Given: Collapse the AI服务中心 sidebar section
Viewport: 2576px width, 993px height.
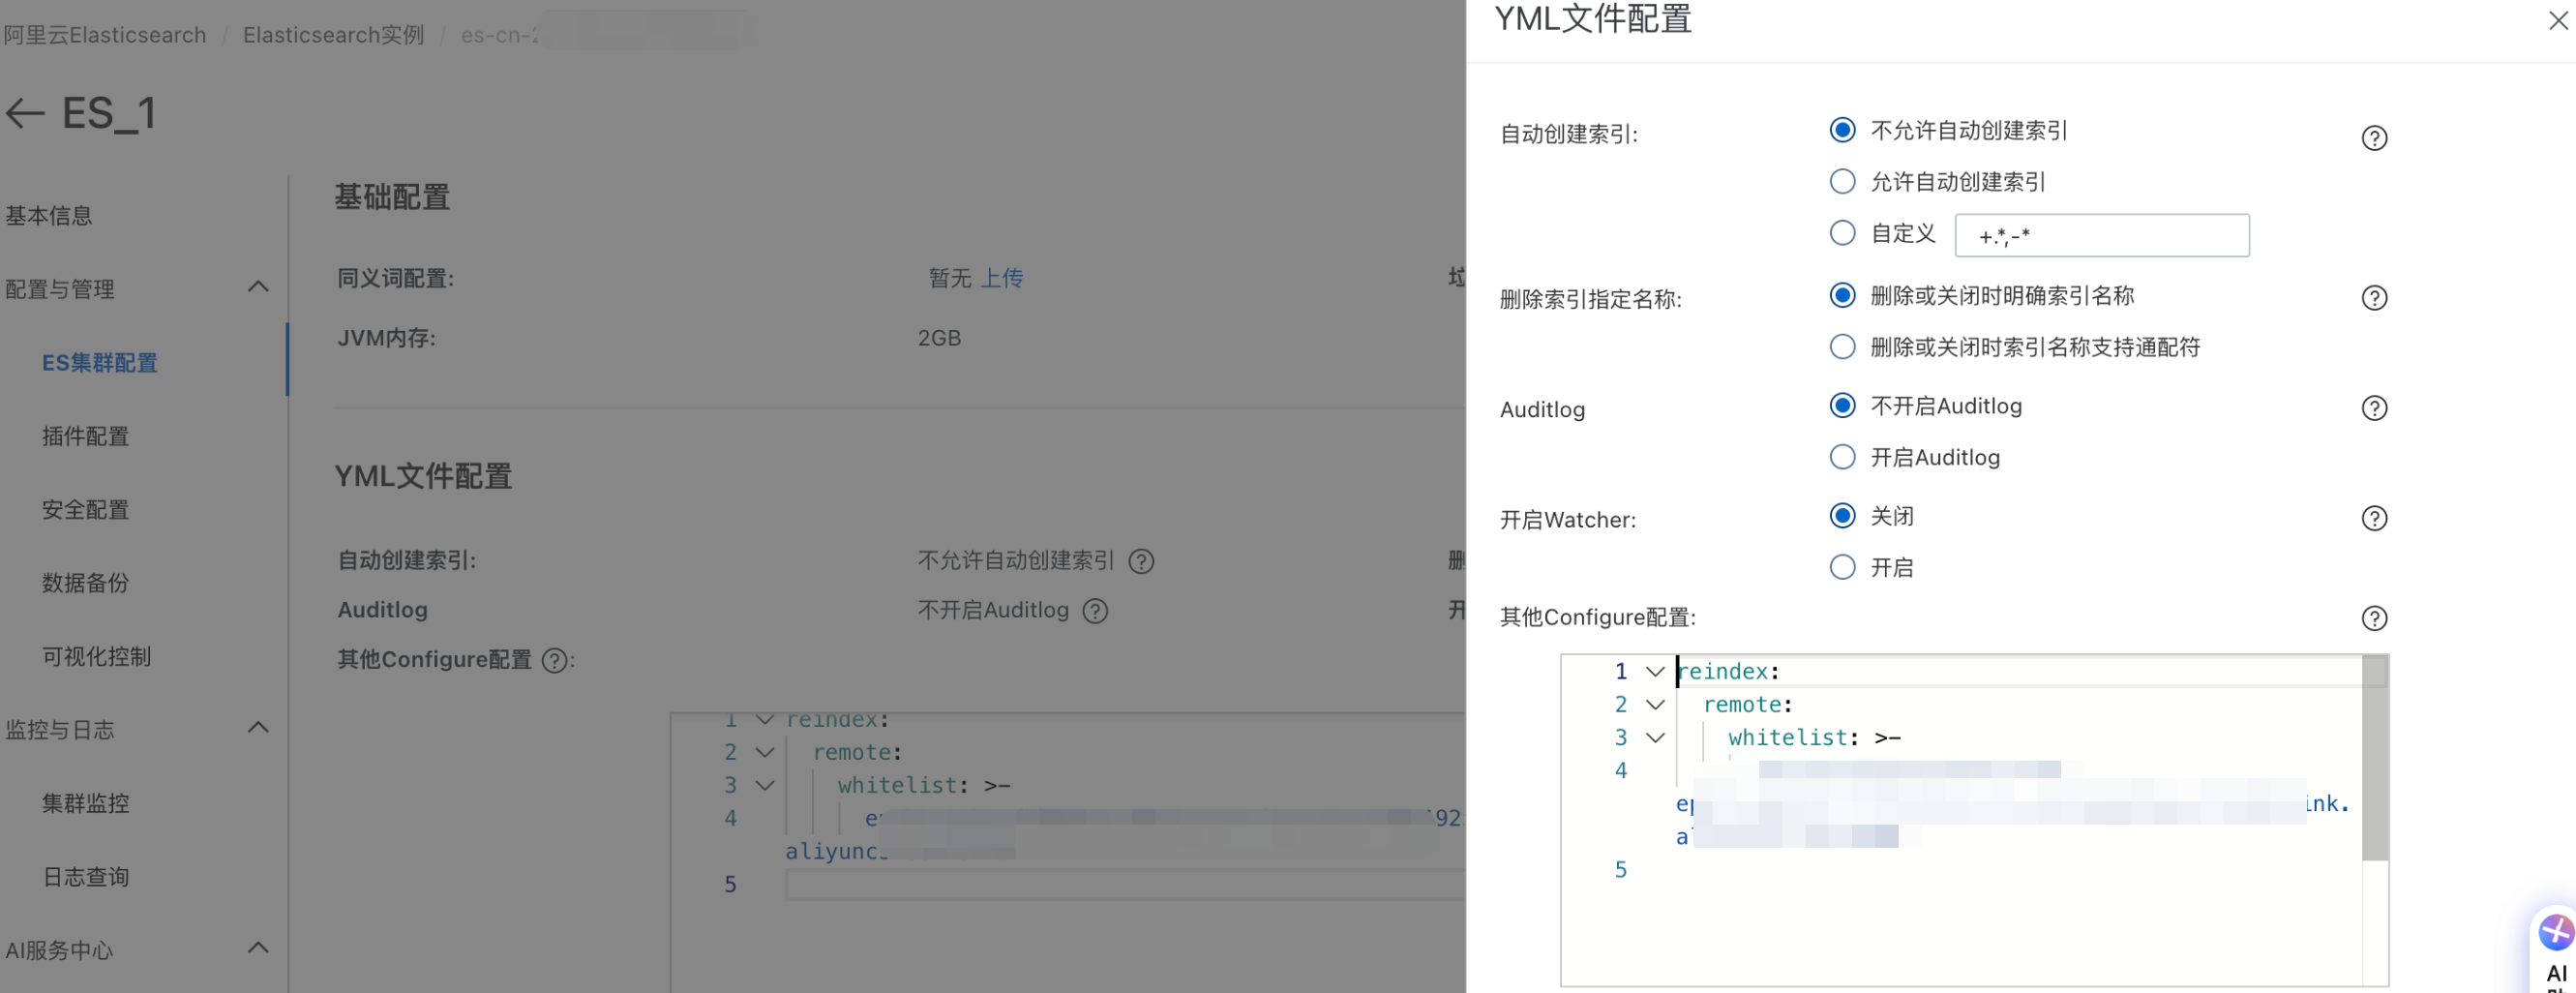Looking at the screenshot, I should [x=258, y=948].
